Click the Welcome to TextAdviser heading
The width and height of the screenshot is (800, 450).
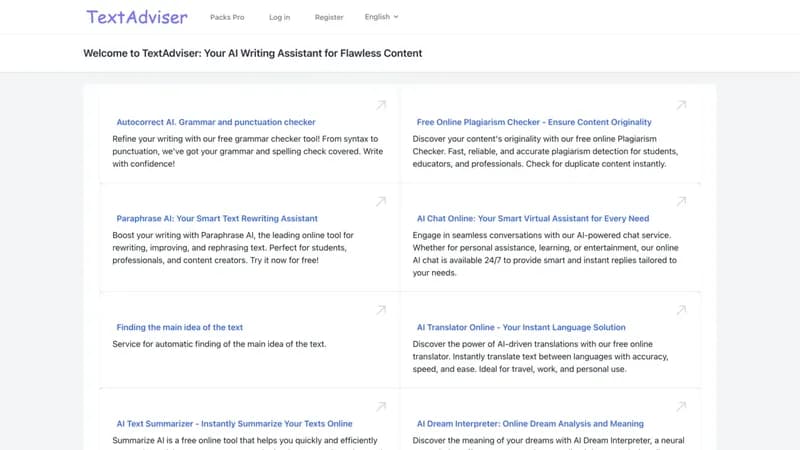coord(253,53)
